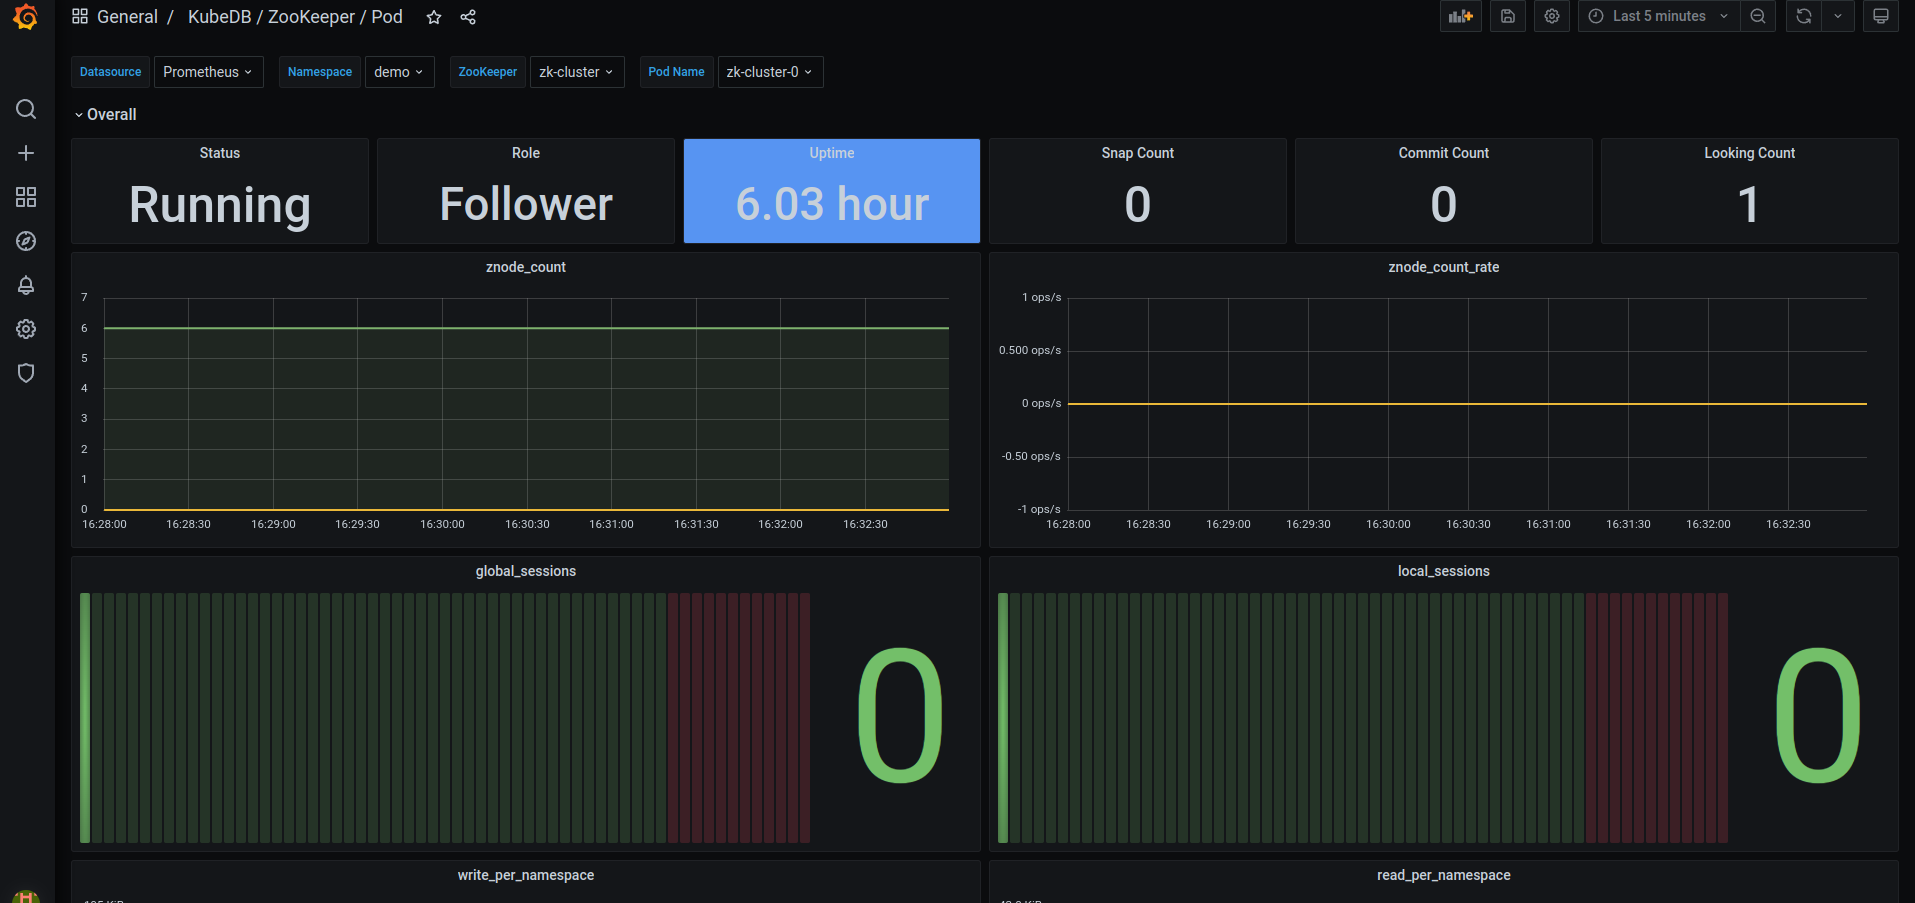
Task: Save the dashboard with the disk icon
Action: click(1508, 16)
